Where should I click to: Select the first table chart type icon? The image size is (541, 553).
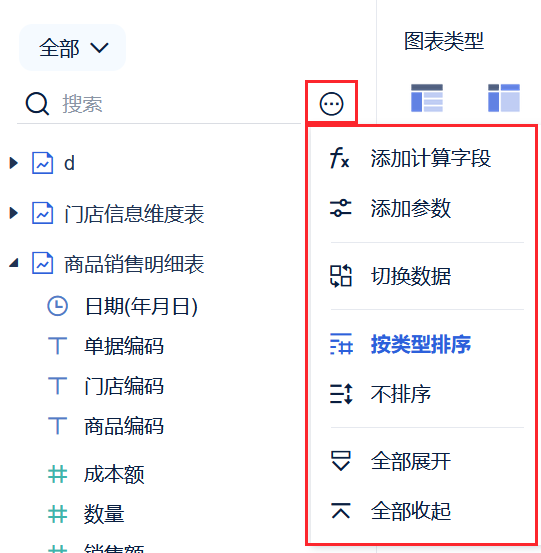point(427,98)
